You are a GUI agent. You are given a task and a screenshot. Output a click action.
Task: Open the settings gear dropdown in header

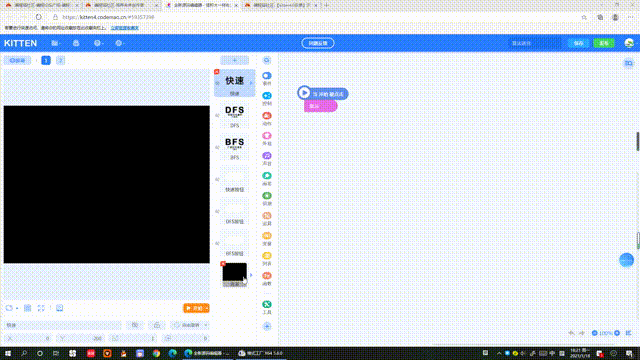point(119,43)
